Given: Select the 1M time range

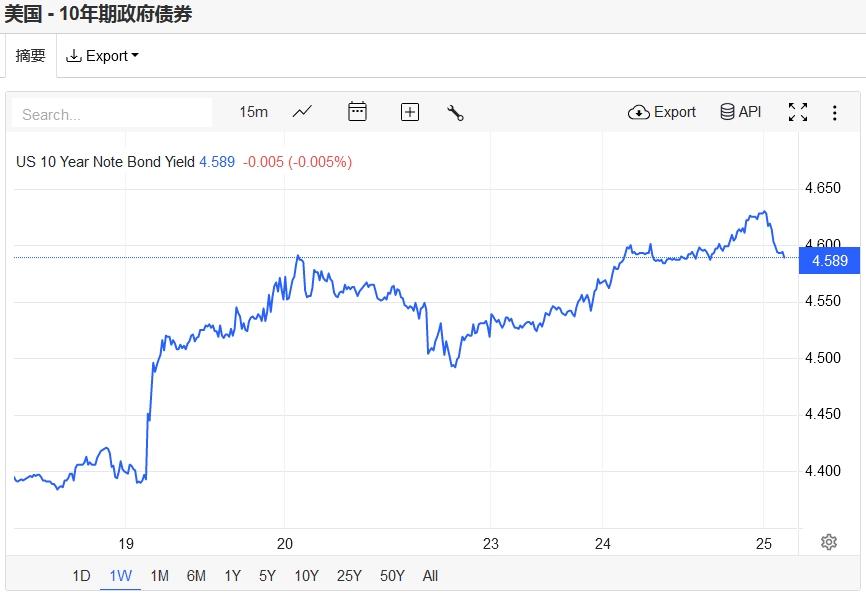Looking at the screenshot, I should [x=160, y=576].
